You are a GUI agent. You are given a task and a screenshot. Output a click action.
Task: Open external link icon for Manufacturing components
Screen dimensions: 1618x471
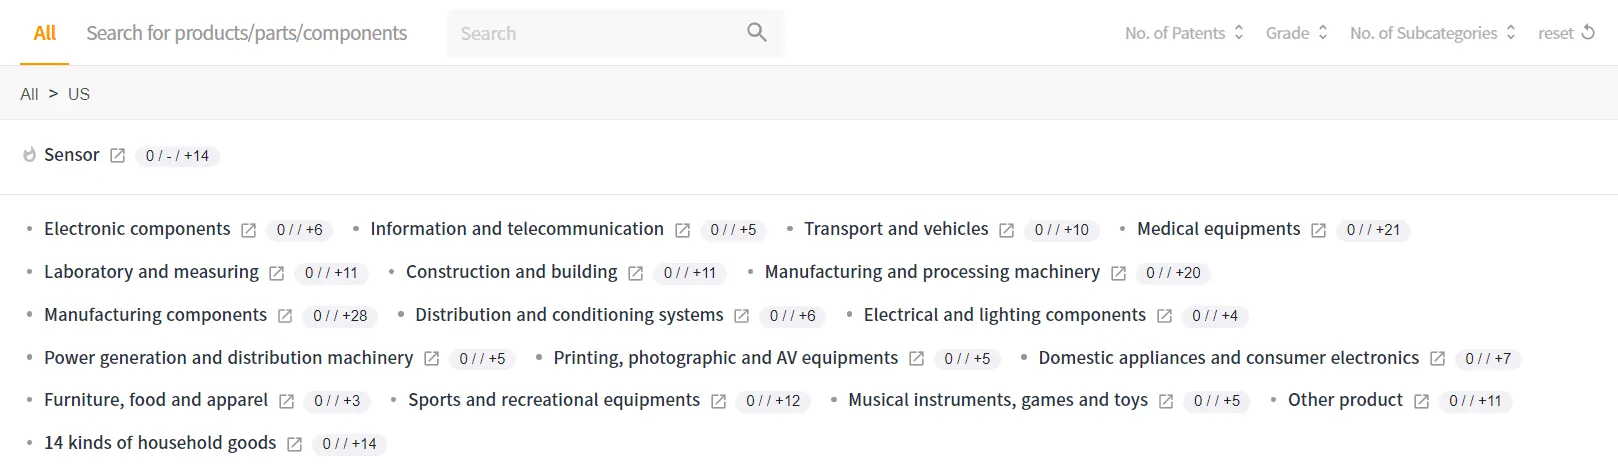click(285, 316)
